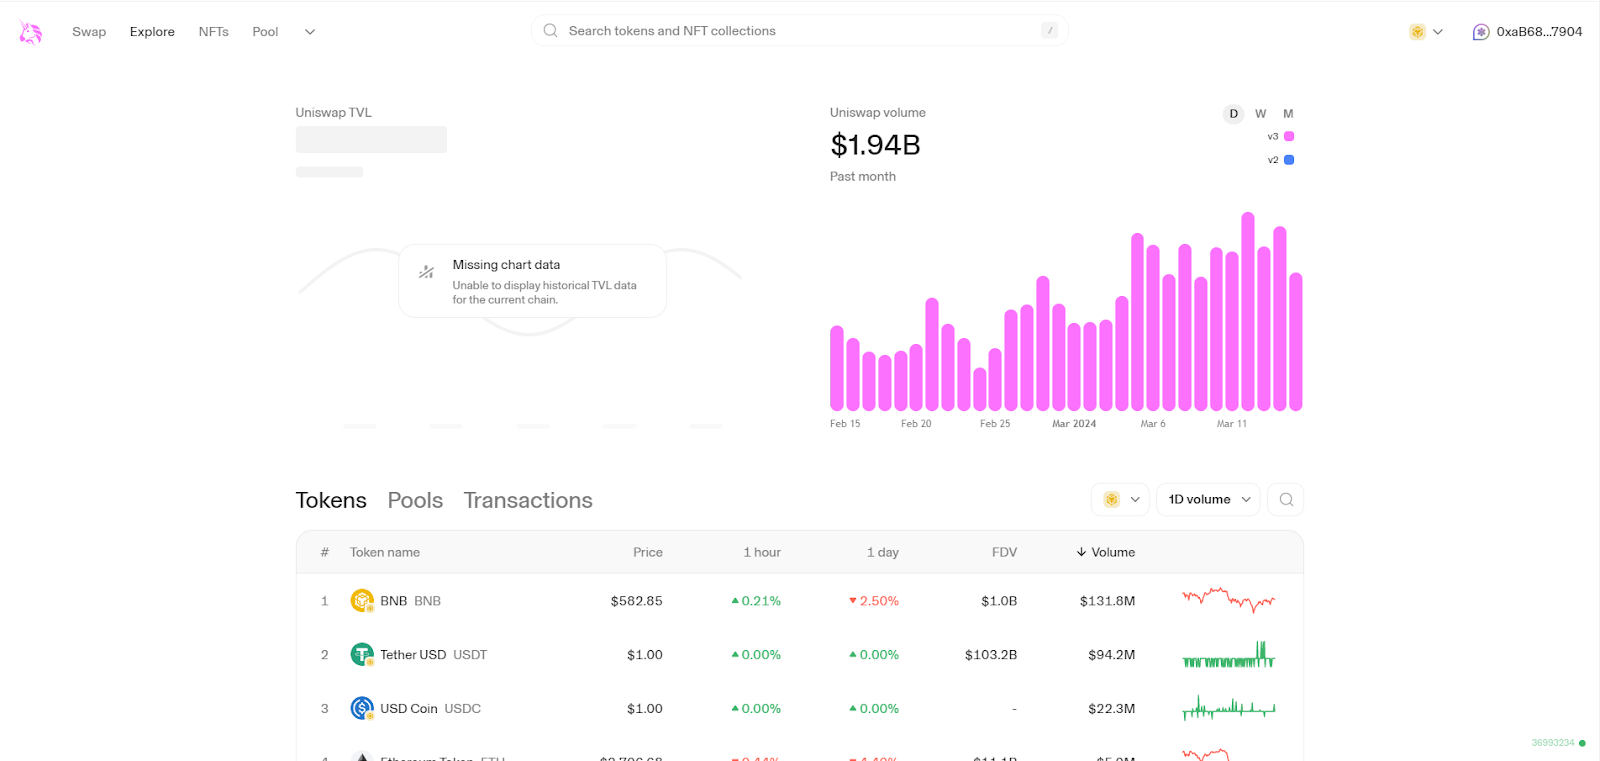This screenshot has height=761, width=1600.
Task: Click BNB volume $131.8M
Action: tap(1107, 601)
